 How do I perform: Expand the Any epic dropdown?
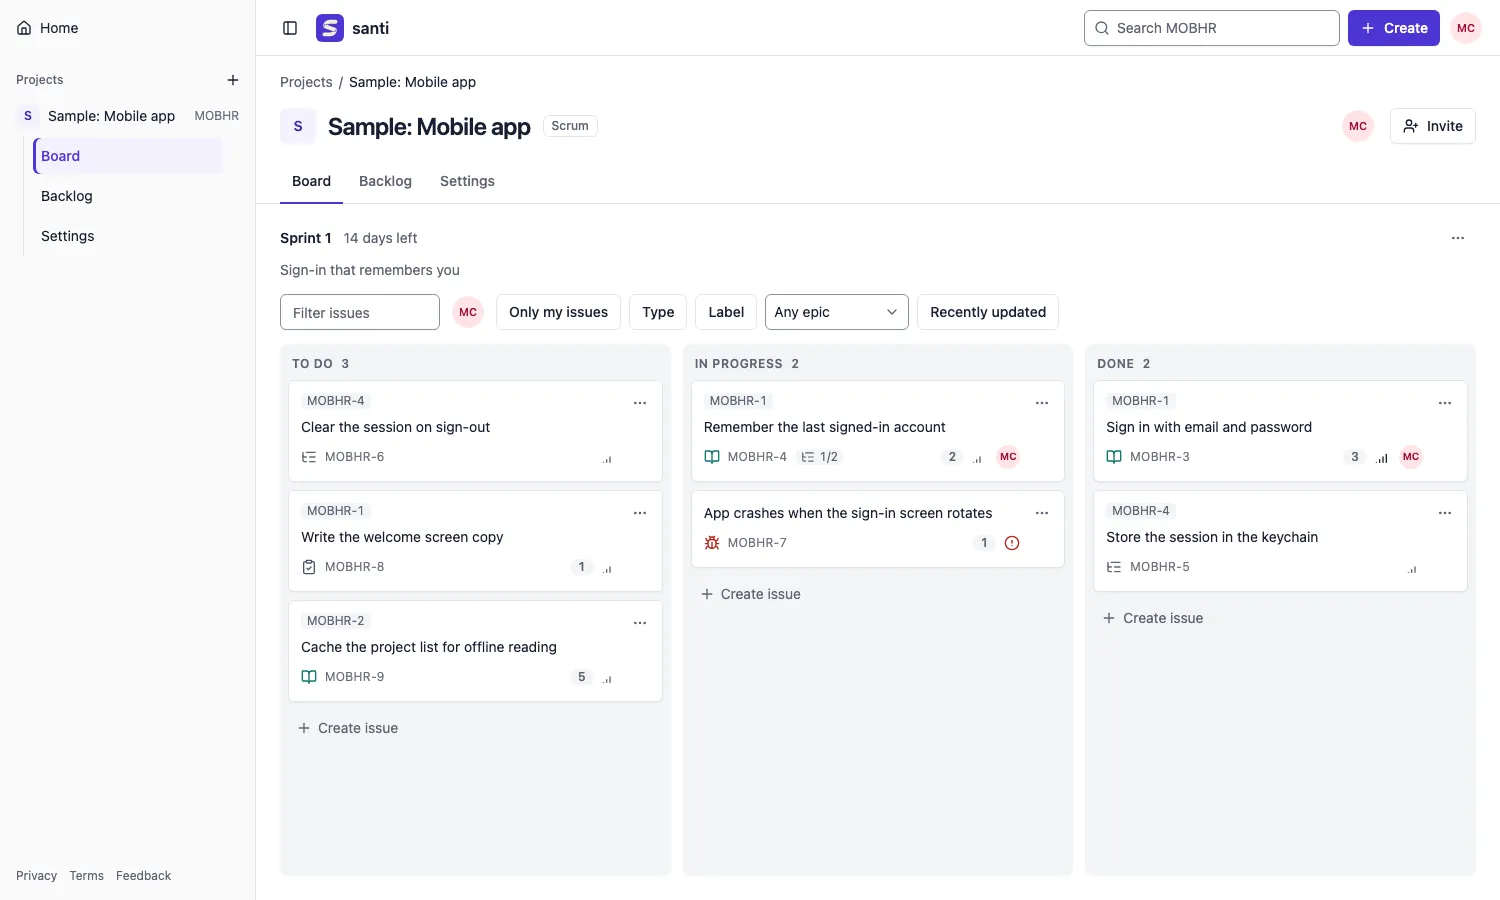click(837, 312)
